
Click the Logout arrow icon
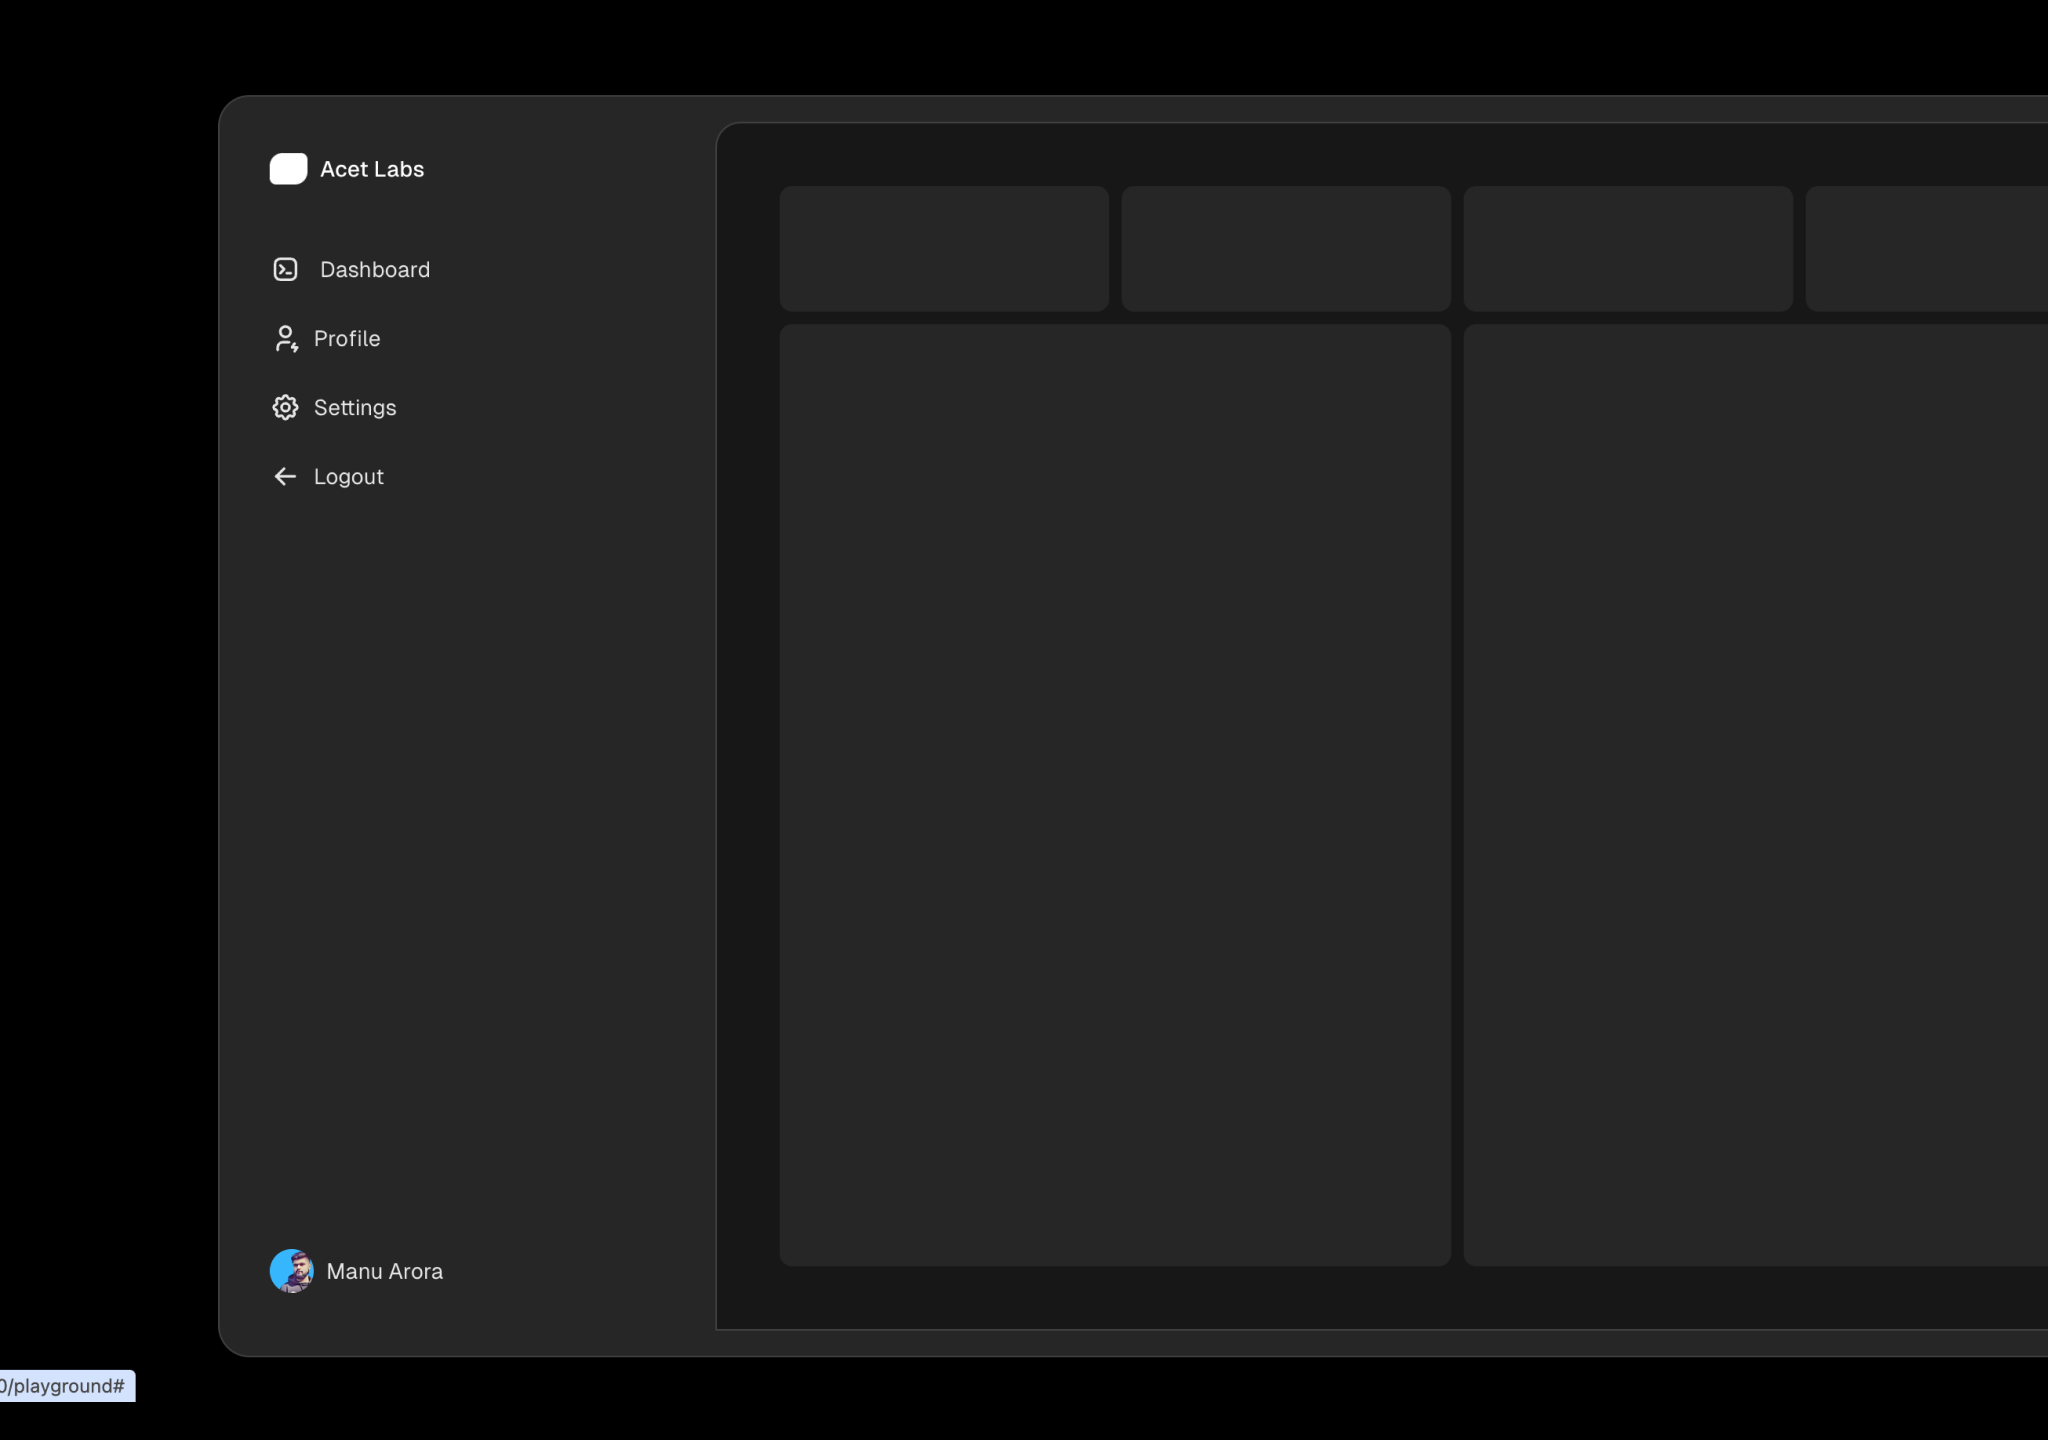click(x=285, y=475)
